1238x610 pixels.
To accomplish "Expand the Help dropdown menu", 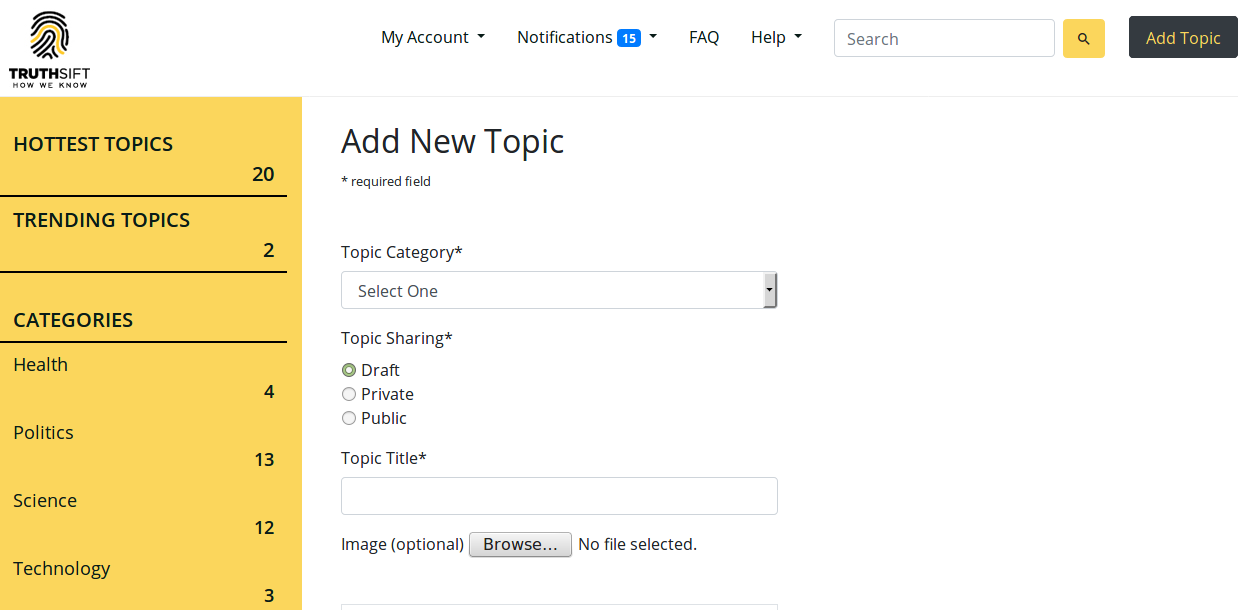I will click(x=776, y=38).
